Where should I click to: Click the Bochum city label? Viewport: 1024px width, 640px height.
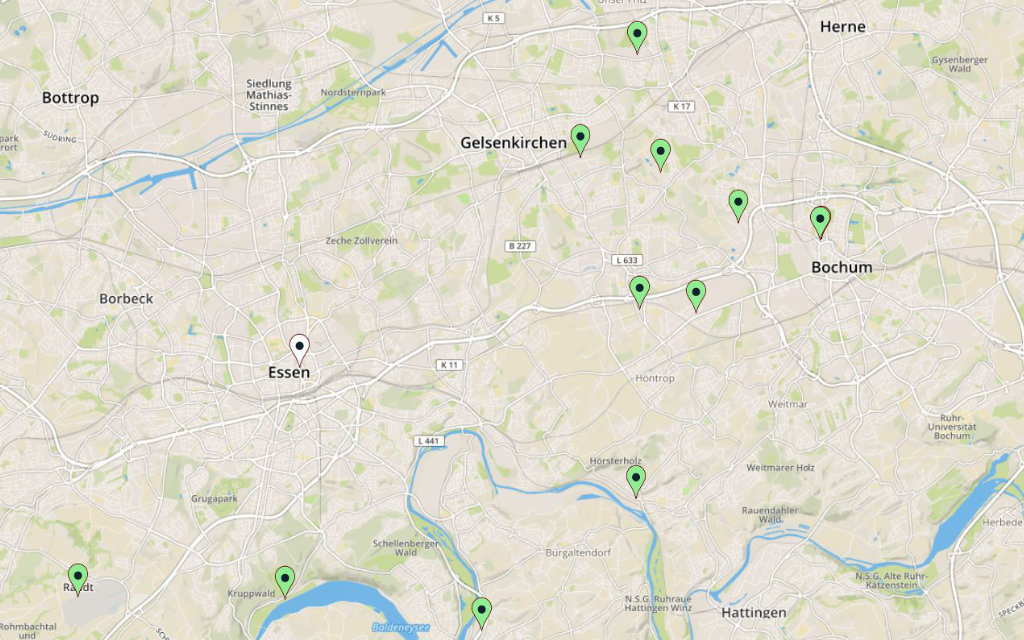click(842, 267)
